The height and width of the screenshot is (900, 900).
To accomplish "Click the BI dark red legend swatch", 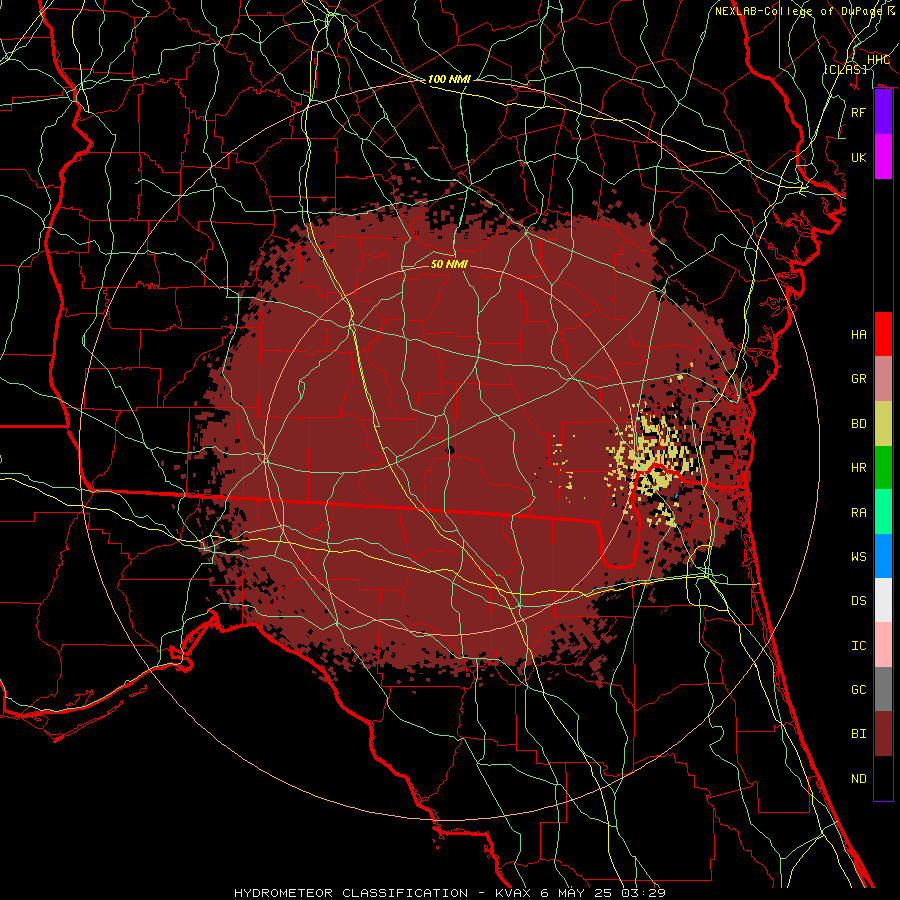I will 883,734.
